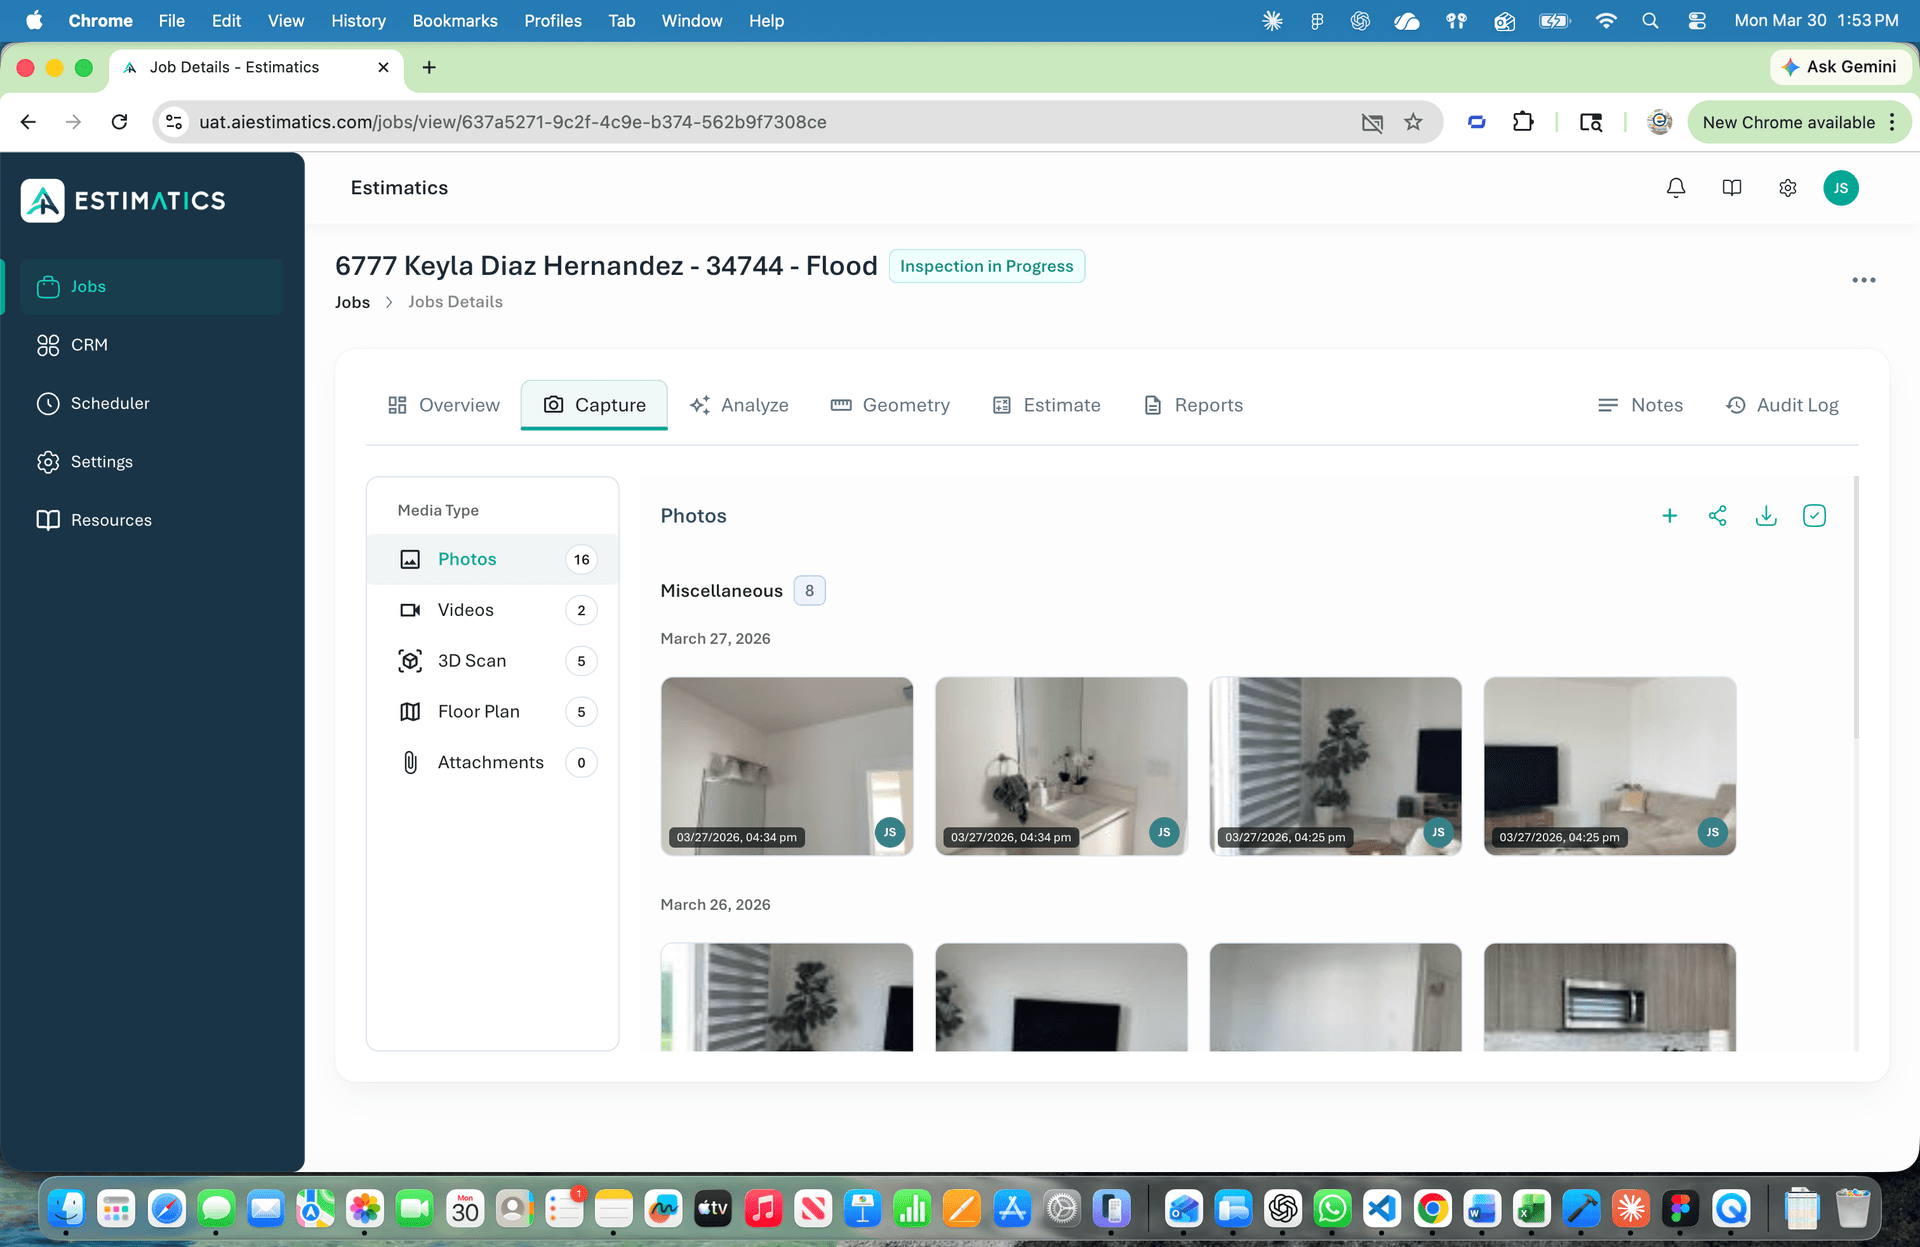Open the 03/27 bathroom sink photo thumbnail
Viewport: 1920px width, 1247px height.
tap(1061, 766)
